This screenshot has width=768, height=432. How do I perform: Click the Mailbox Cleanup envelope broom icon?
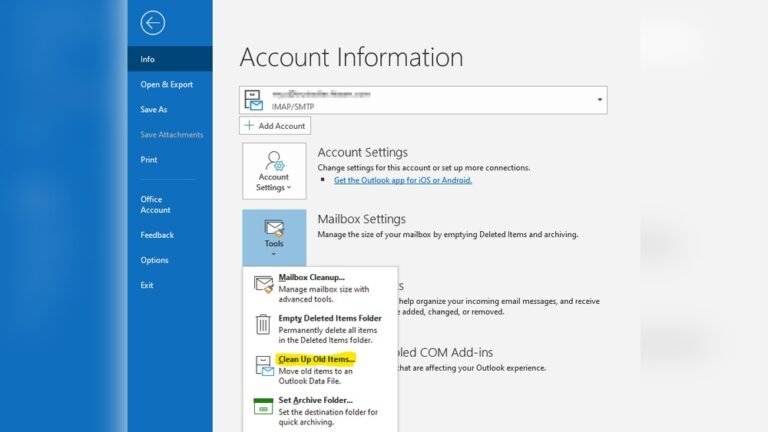click(x=264, y=285)
